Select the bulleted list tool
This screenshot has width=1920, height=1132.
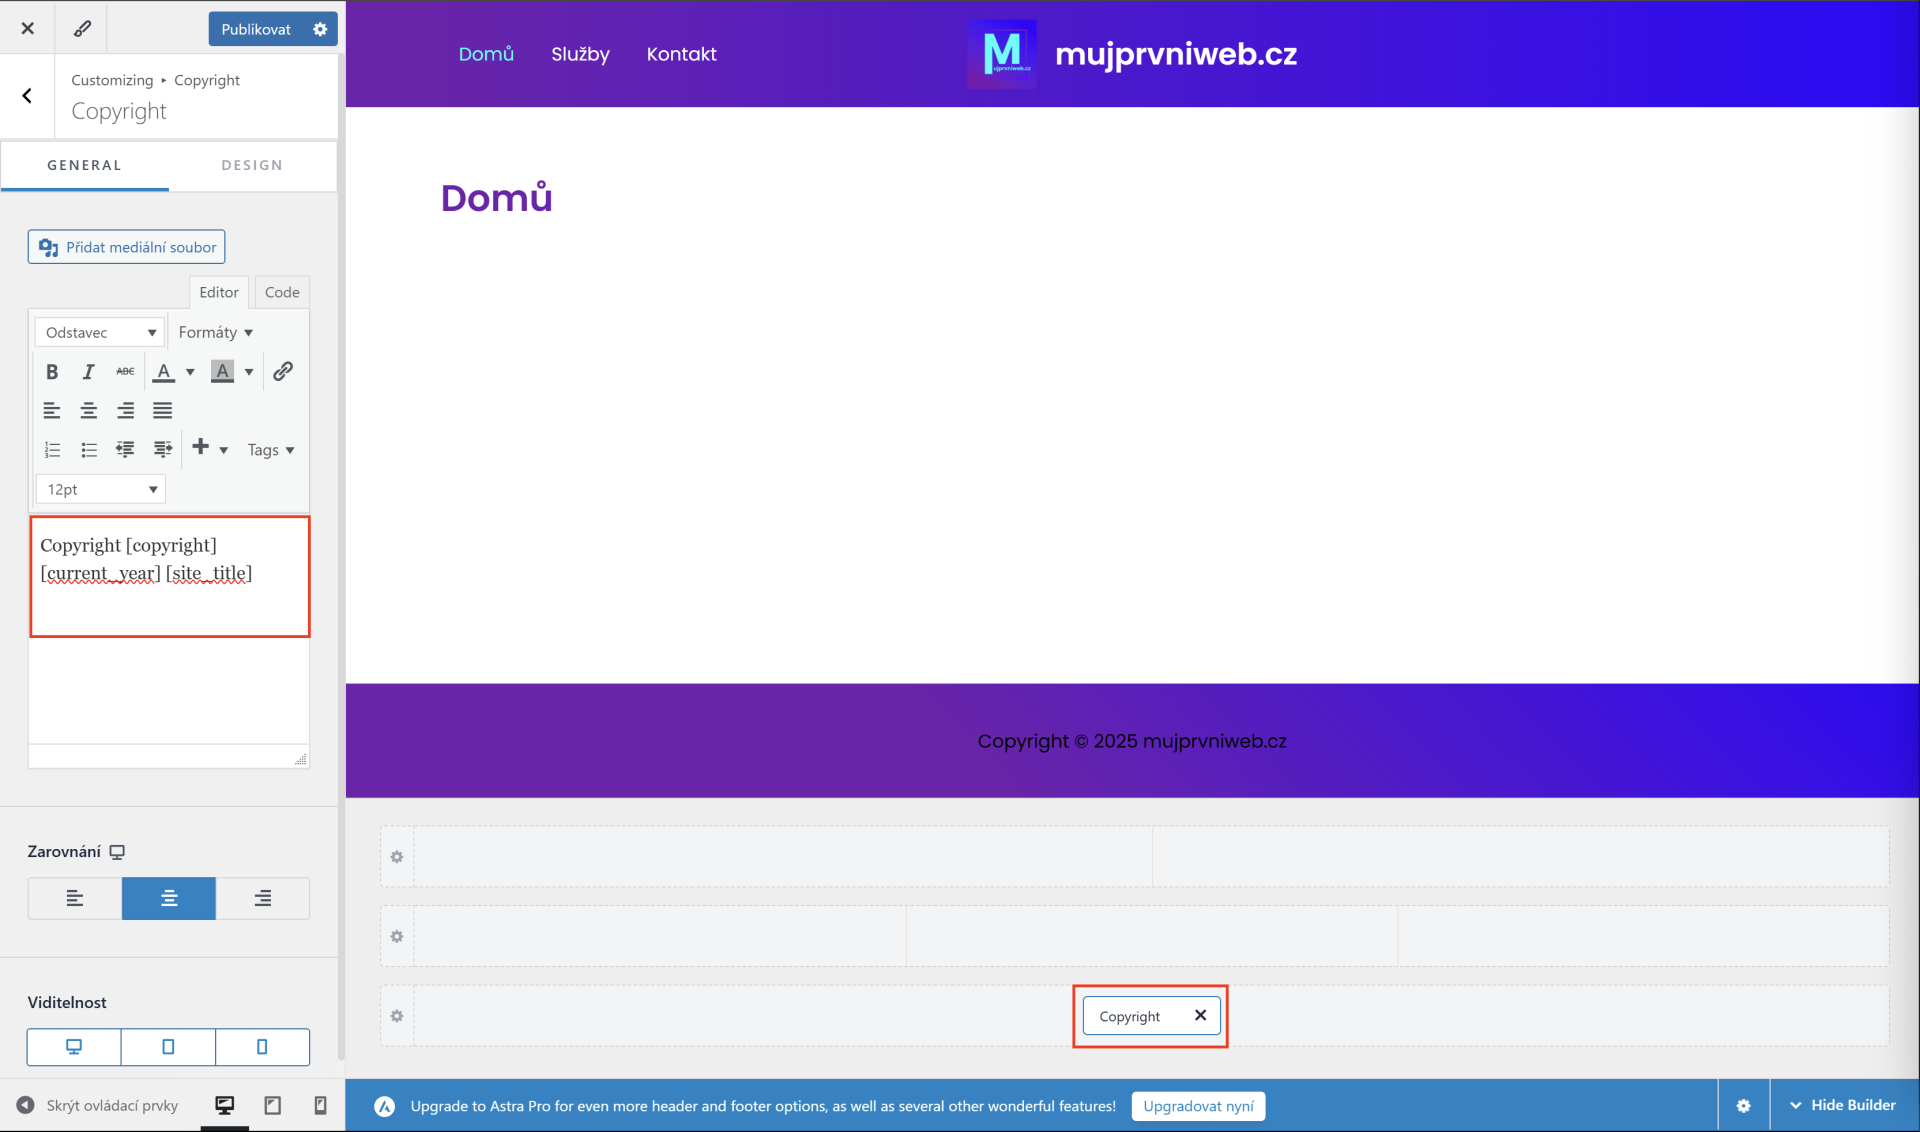(x=88, y=450)
